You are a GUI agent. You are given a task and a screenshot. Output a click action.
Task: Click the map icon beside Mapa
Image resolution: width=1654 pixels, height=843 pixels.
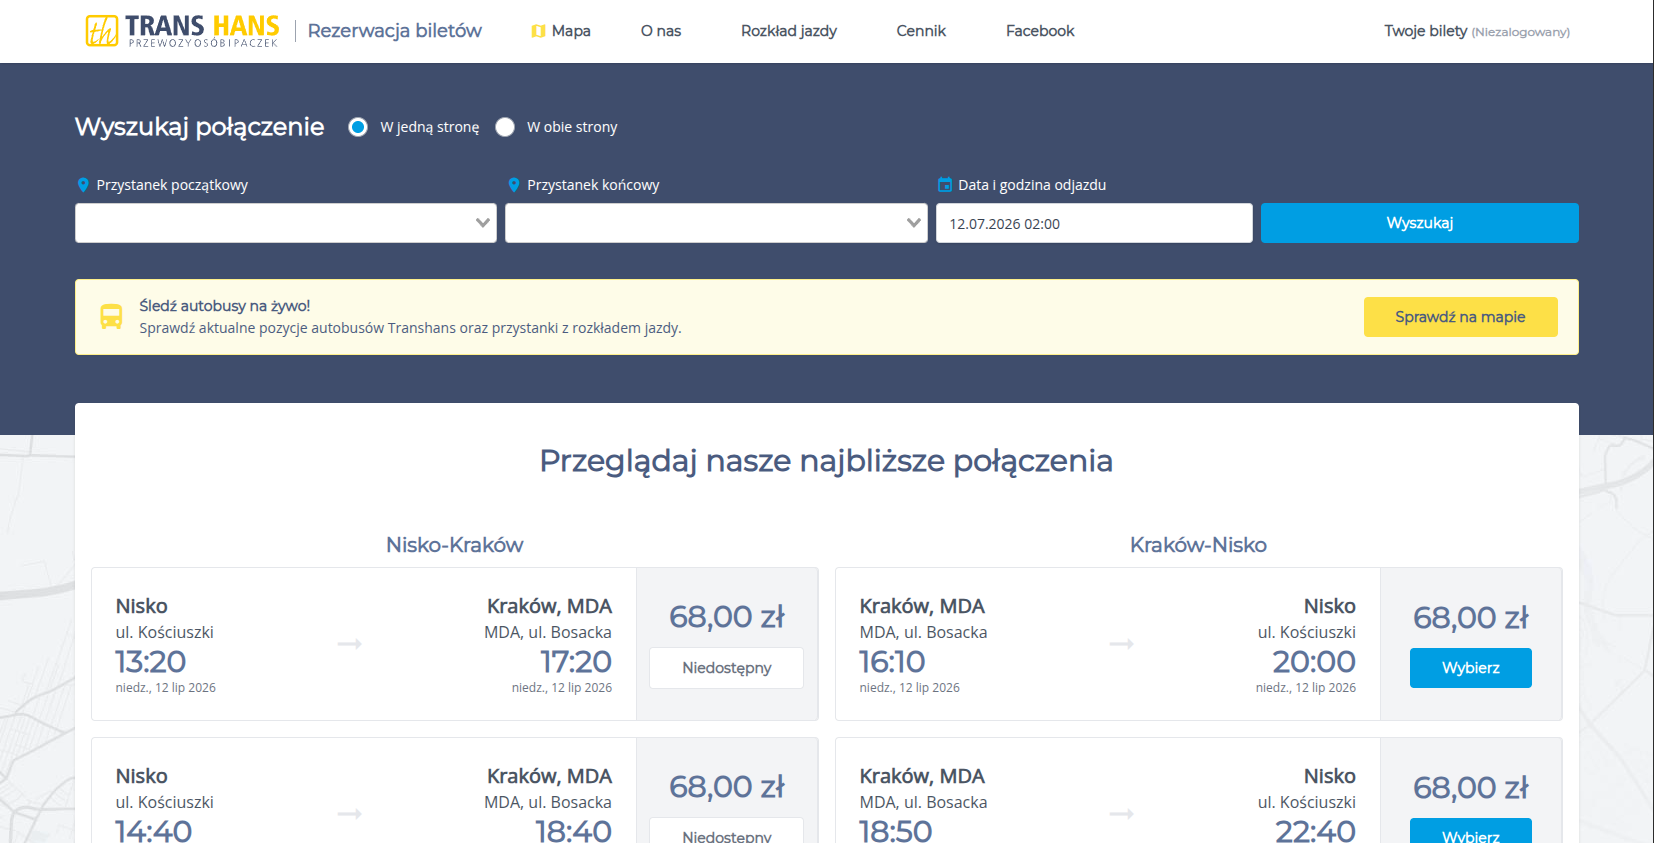click(538, 31)
